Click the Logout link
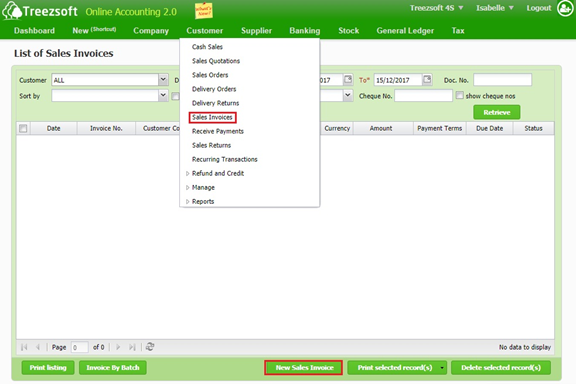The image size is (576, 384). point(539,8)
